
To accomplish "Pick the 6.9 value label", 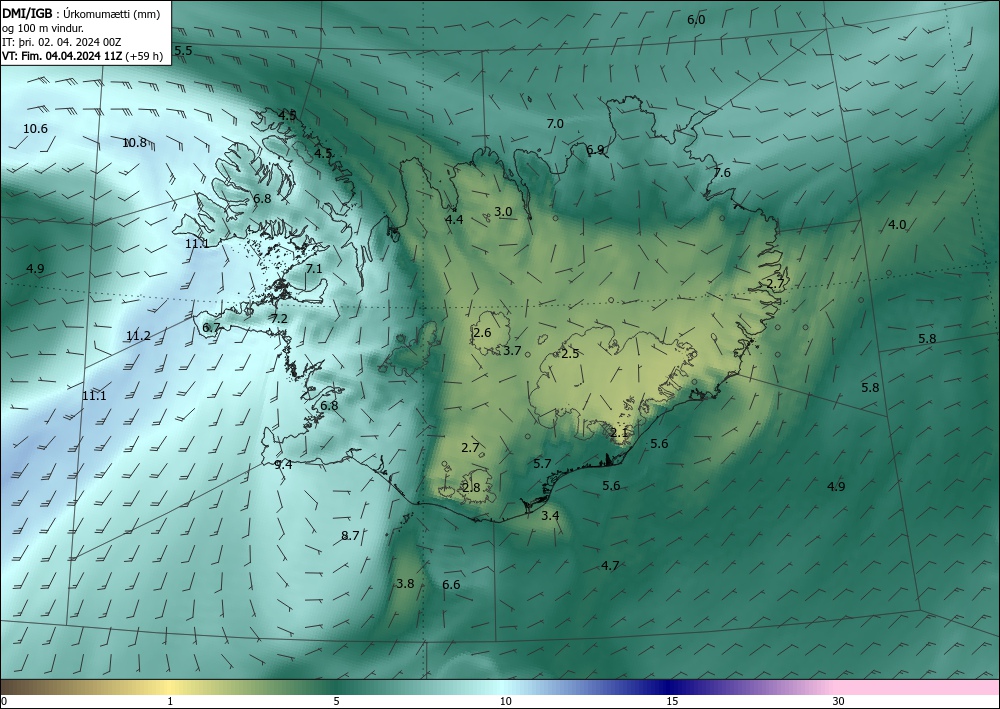I will (x=595, y=150).
